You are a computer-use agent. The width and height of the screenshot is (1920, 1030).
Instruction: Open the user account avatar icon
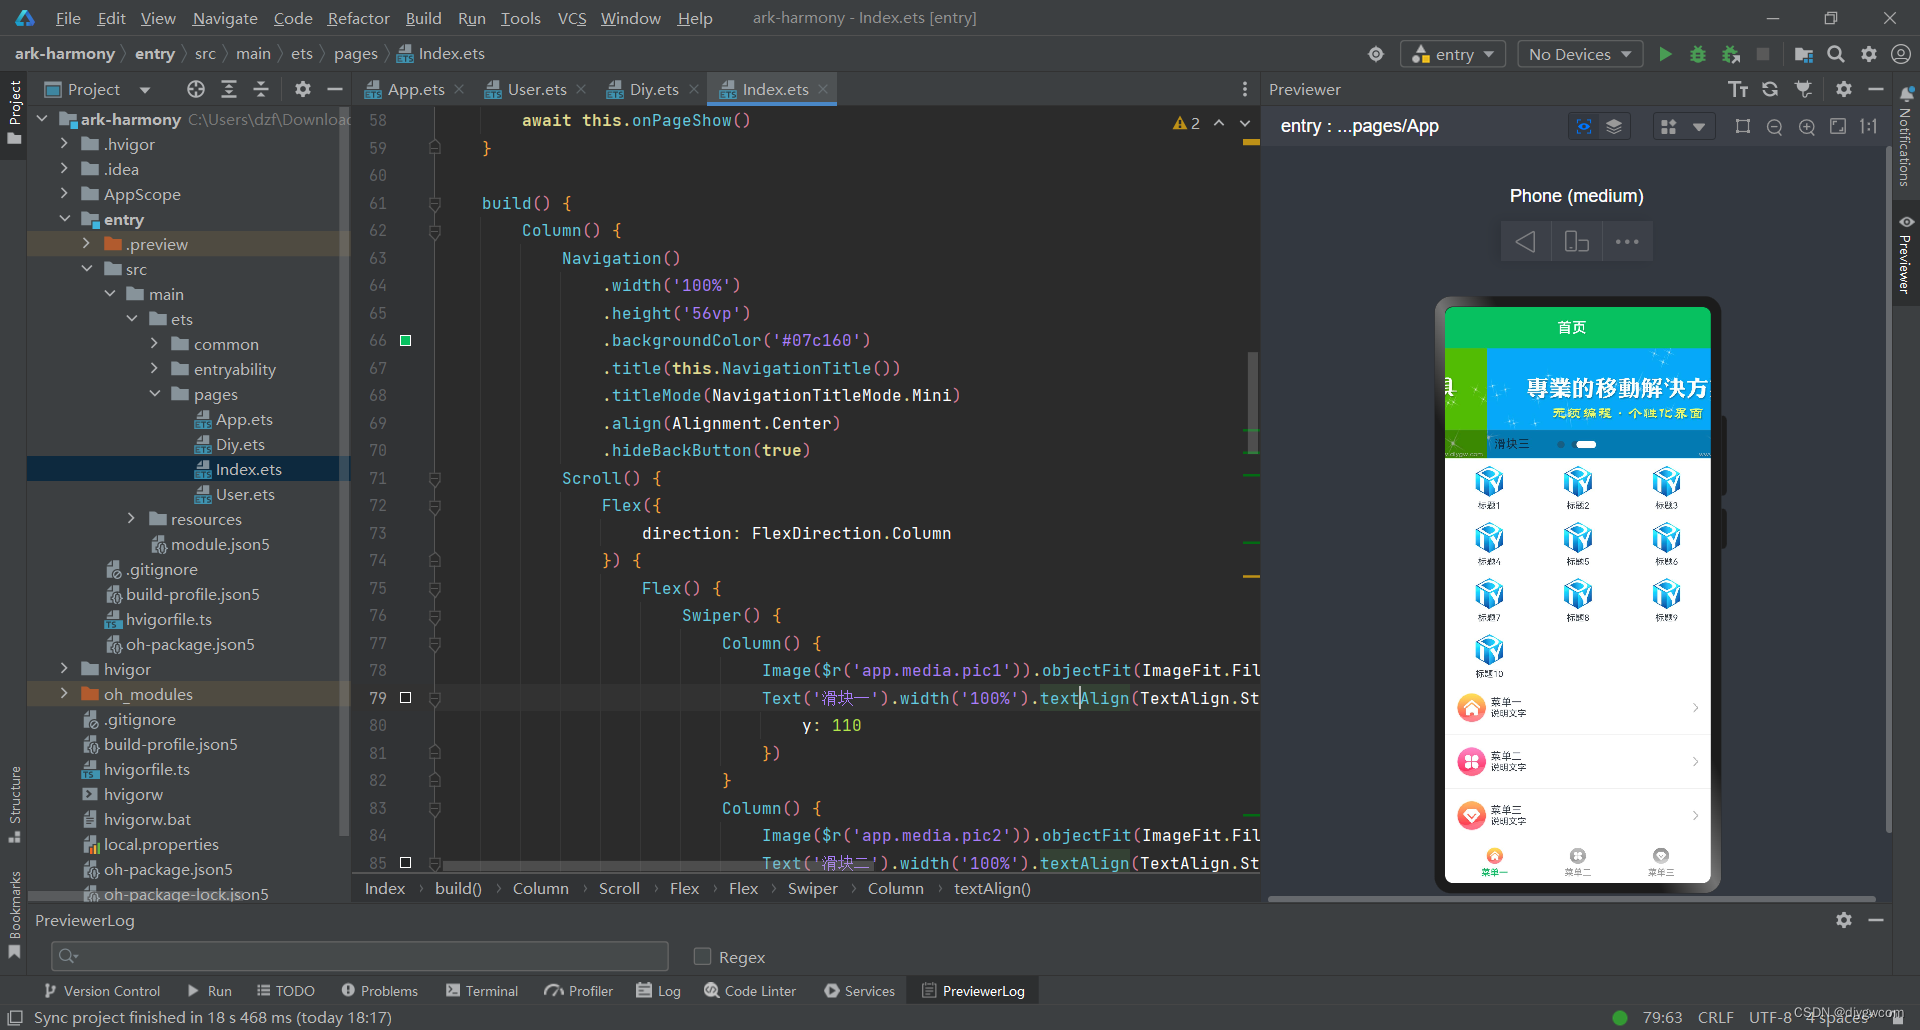pos(1901,54)
